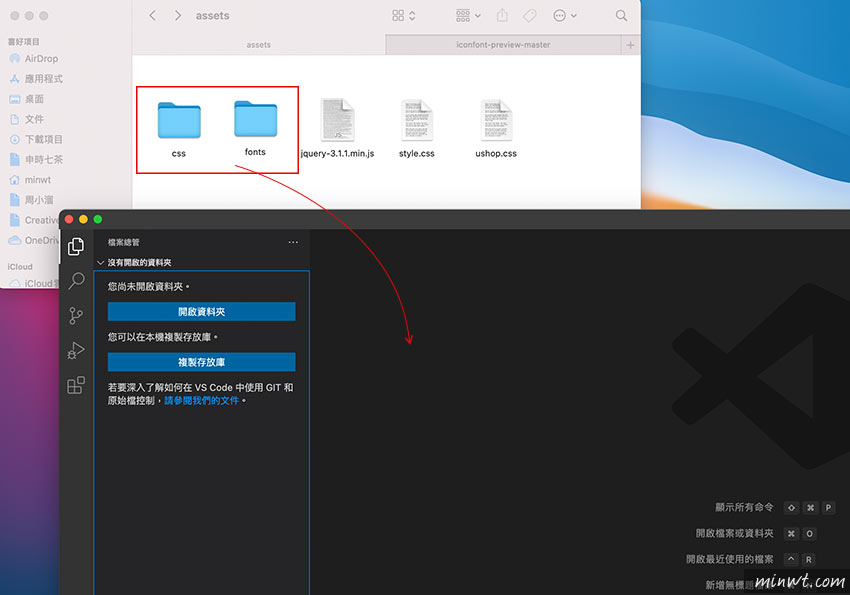Switch to the assets Finder tab
Viewport: 850px width, 595px height.
tap(259, 45)
